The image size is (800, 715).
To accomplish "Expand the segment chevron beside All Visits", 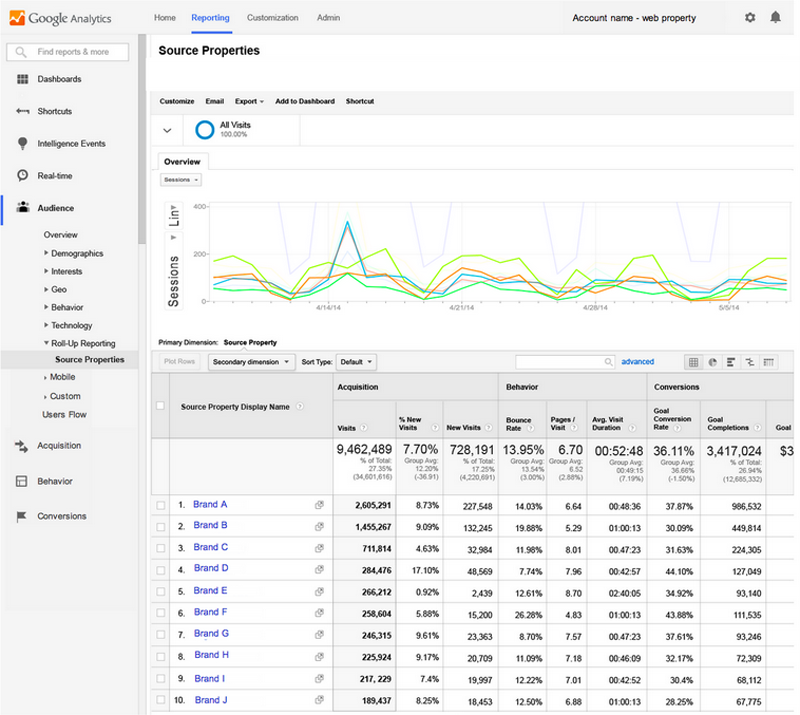I will point(167,130).
